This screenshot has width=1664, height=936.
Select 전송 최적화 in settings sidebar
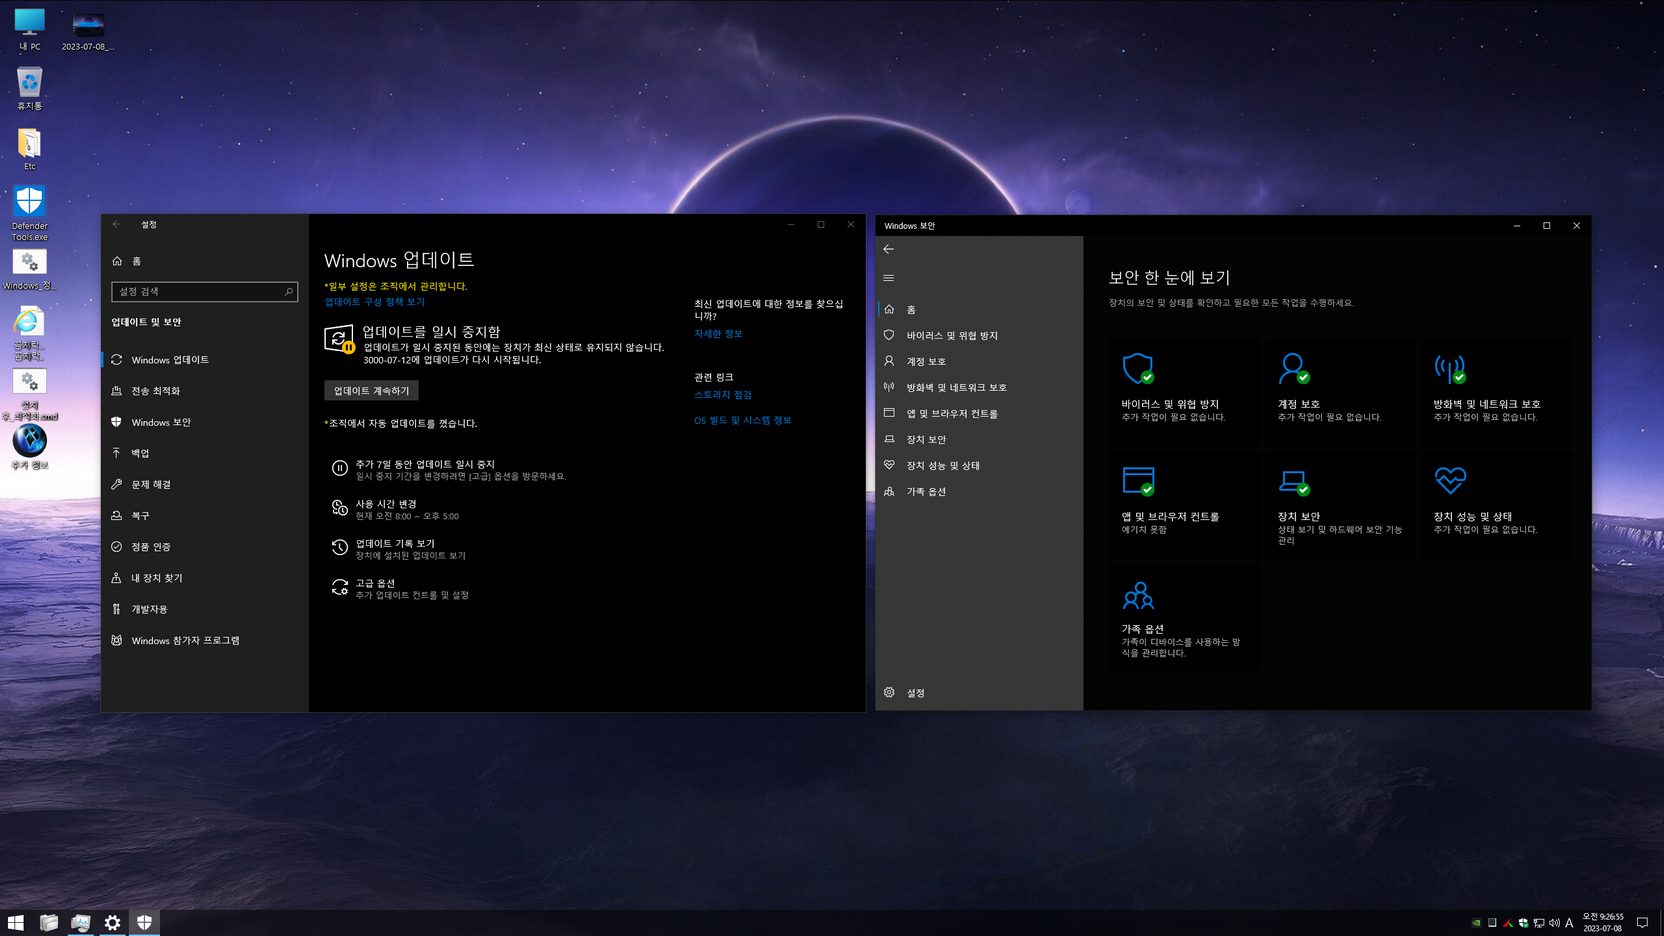tap(205, 391)
